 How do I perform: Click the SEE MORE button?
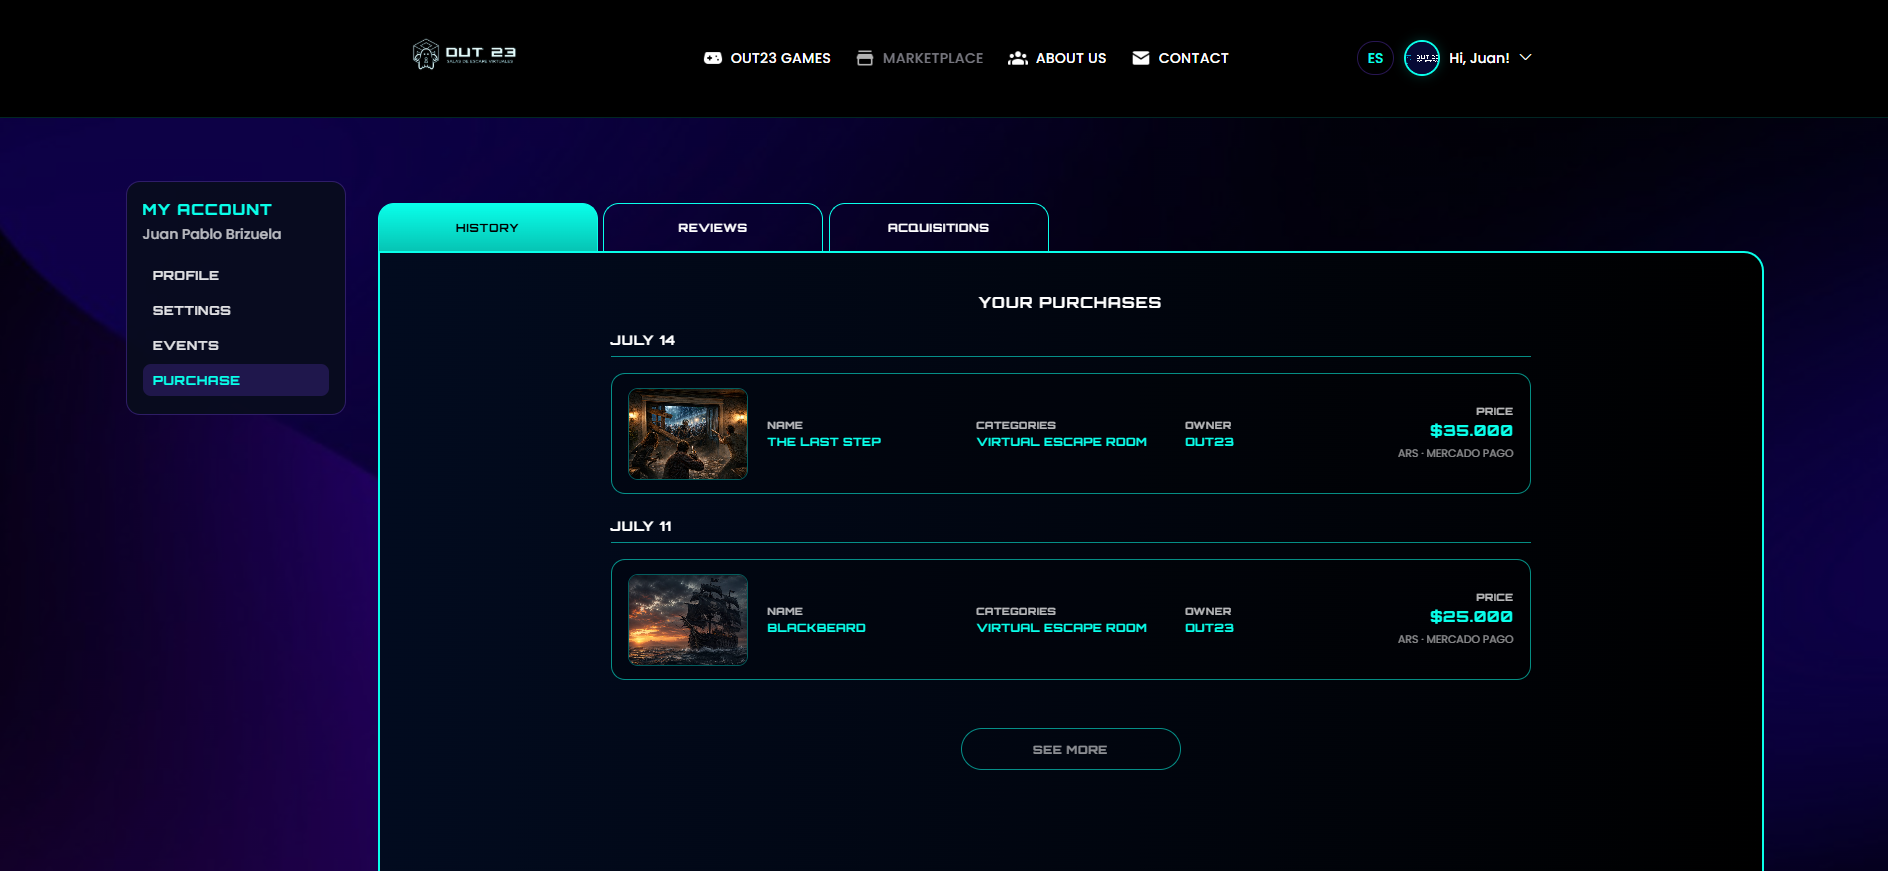coord(1070,749)
